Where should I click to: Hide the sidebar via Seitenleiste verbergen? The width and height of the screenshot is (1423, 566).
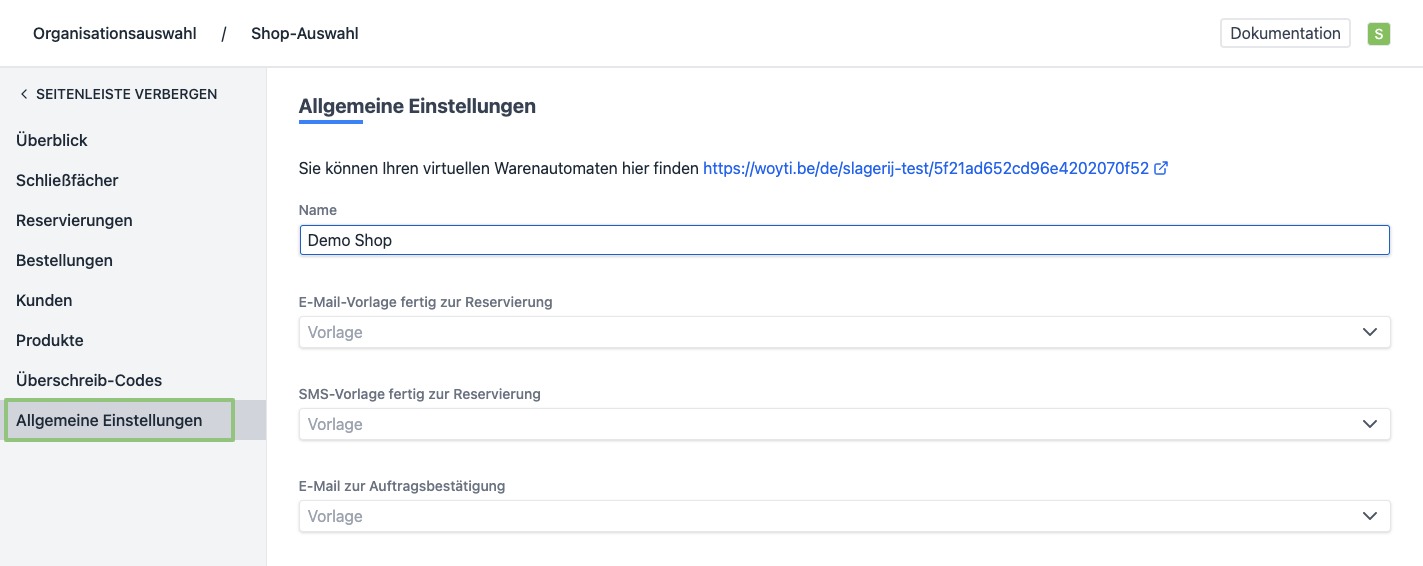point(118,94)
